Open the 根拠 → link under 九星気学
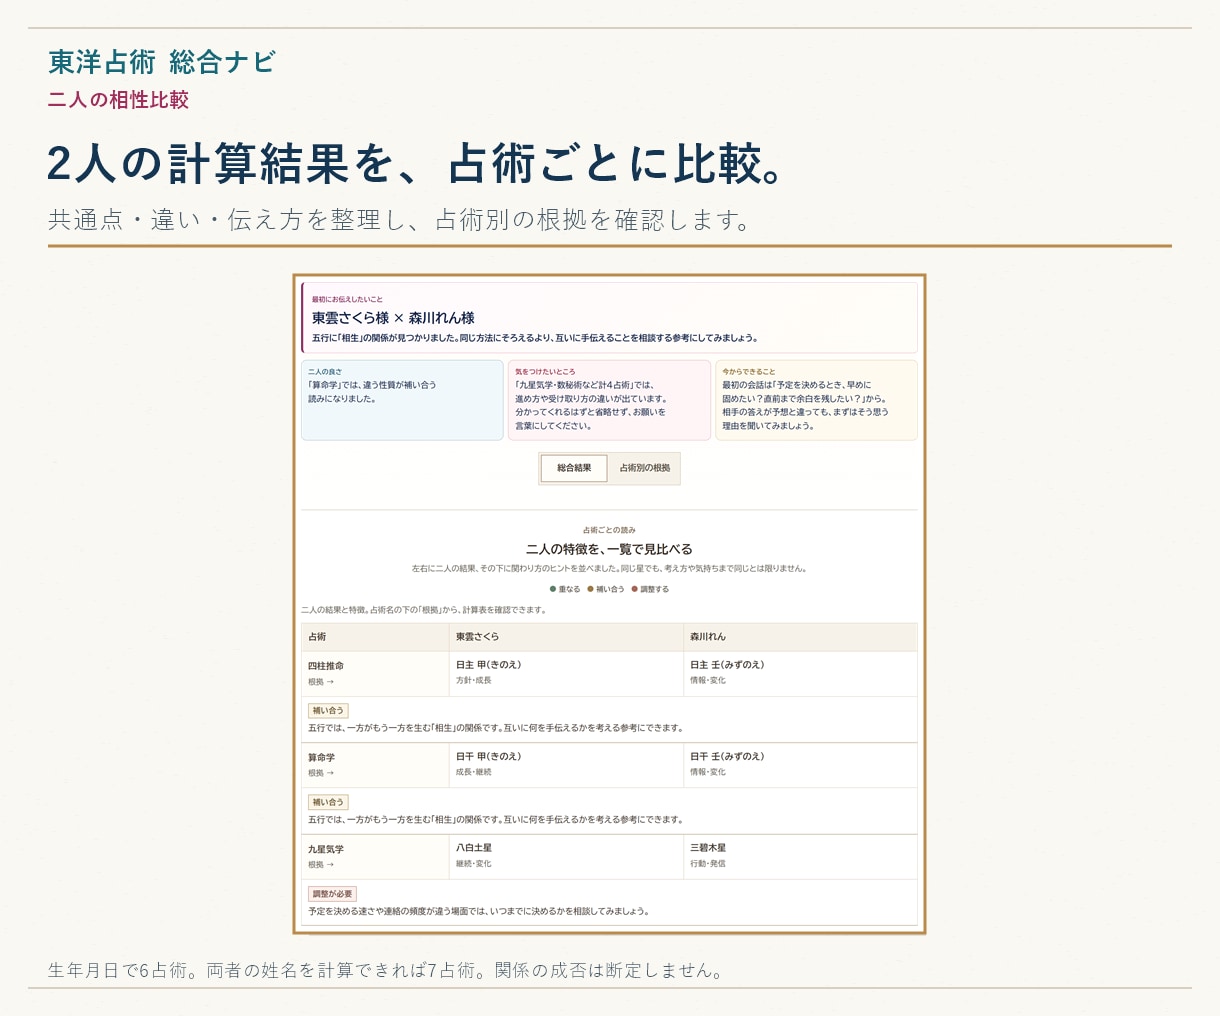Screen dimensions: 1220x1016 (x=321, y=865)
